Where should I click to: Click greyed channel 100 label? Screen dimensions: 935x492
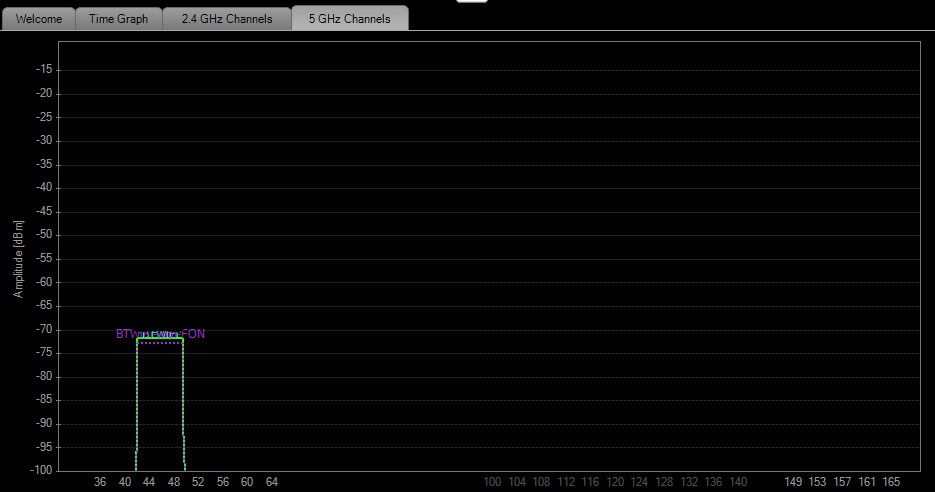pyautogui.click(x=492, y=482)
